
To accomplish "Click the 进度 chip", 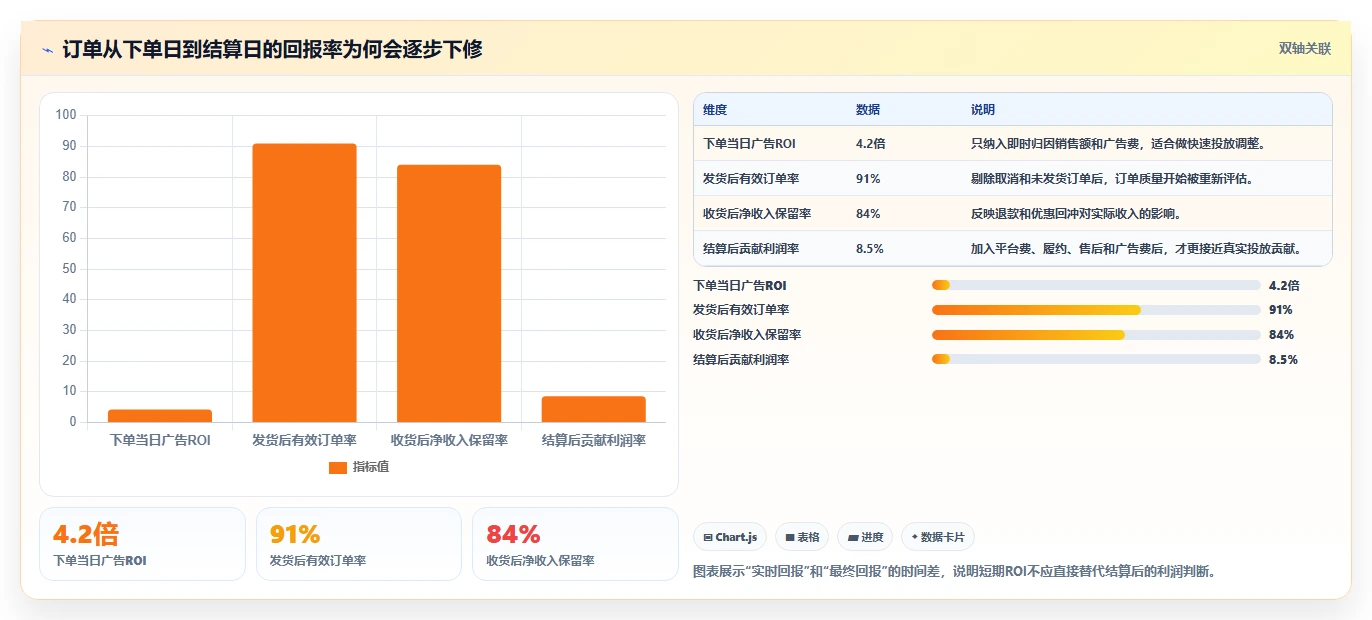I will tap(865, 537).
